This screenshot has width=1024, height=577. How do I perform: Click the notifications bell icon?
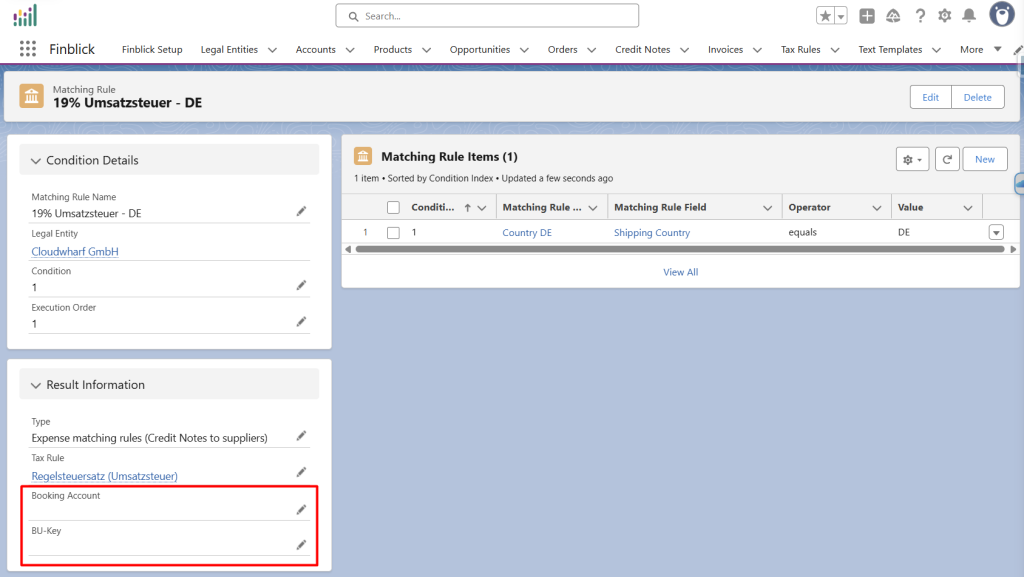(x=968, y=16)
